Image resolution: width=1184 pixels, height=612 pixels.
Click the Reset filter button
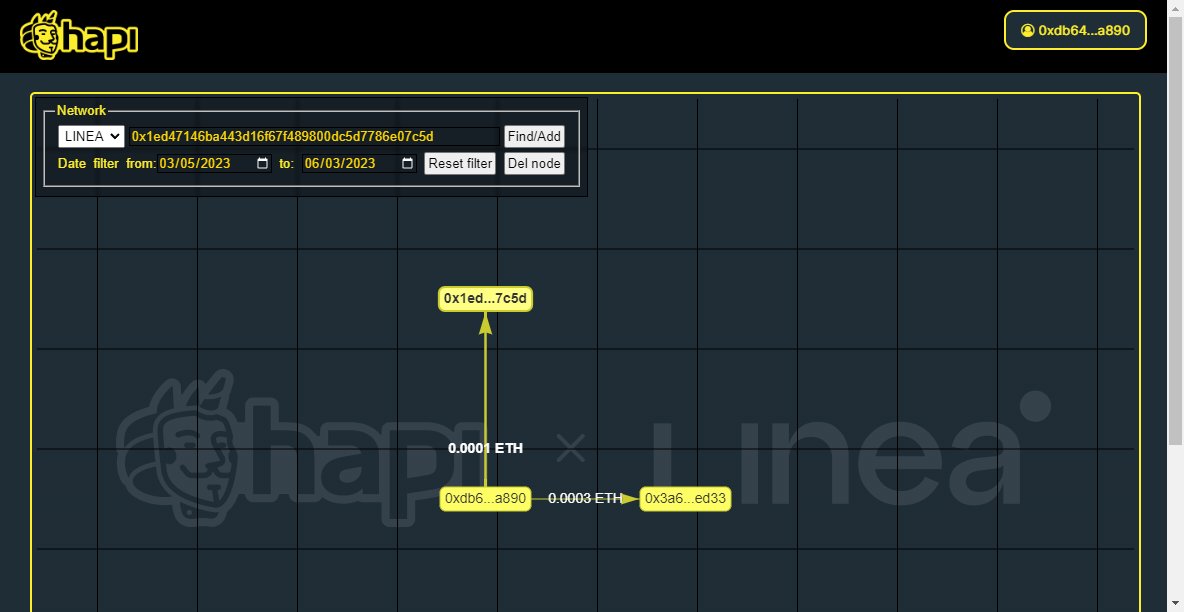pyautogui.click(x=460, y=163)
